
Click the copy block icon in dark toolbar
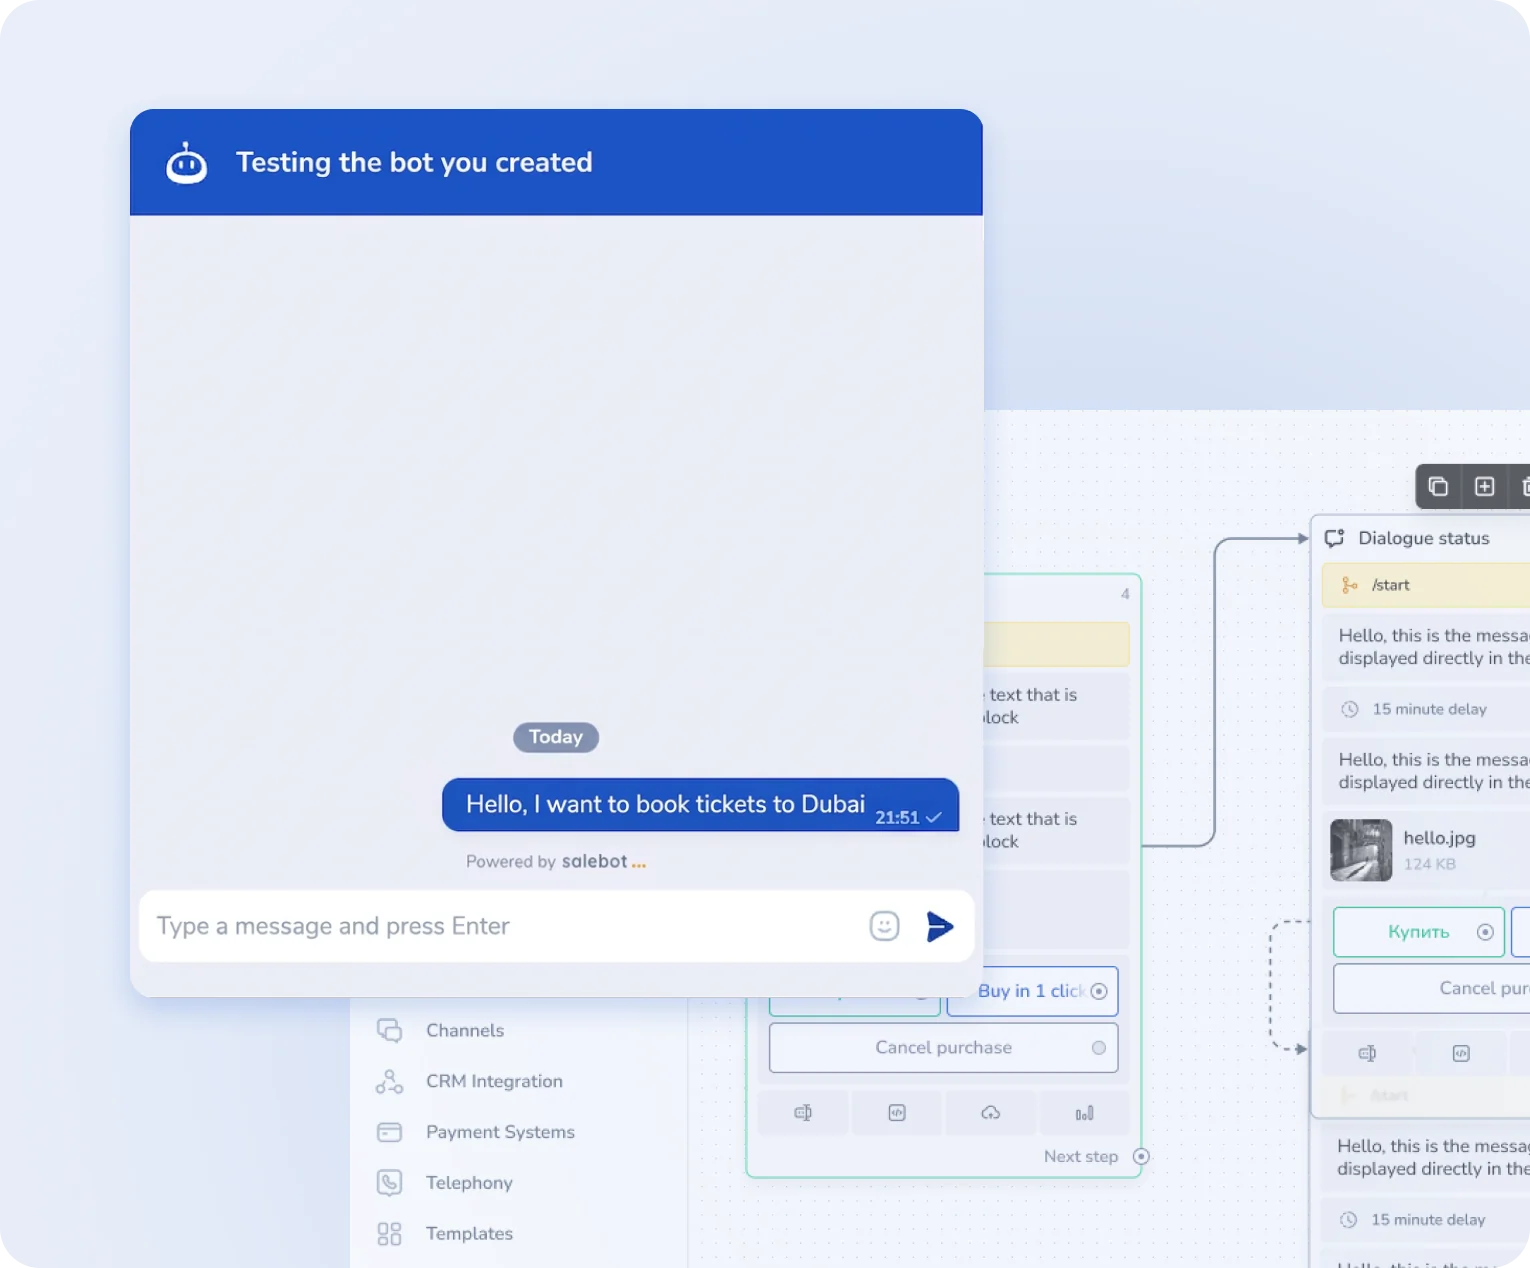1438,487
